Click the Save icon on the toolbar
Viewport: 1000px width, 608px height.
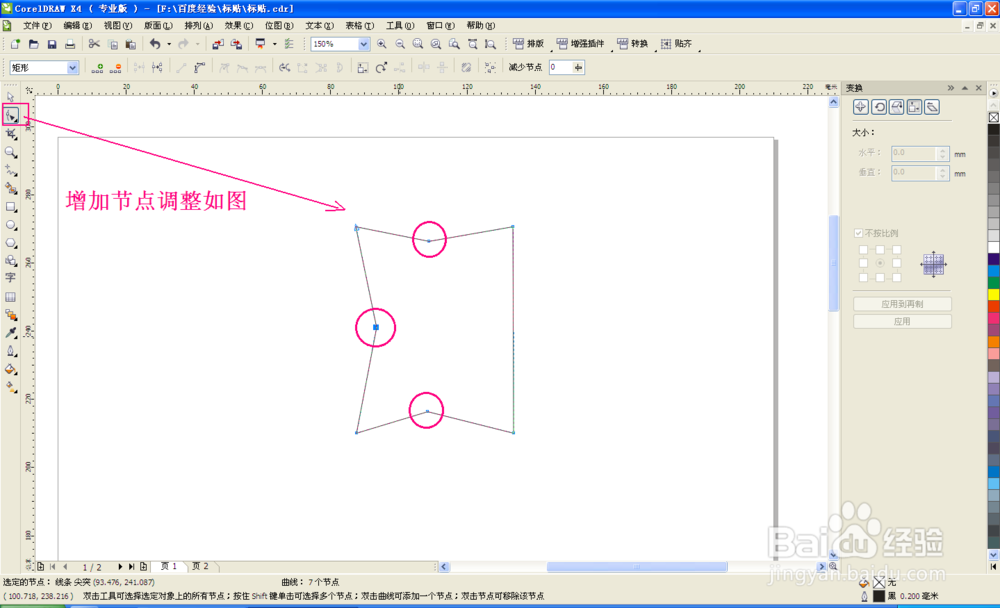coord(50,44)
